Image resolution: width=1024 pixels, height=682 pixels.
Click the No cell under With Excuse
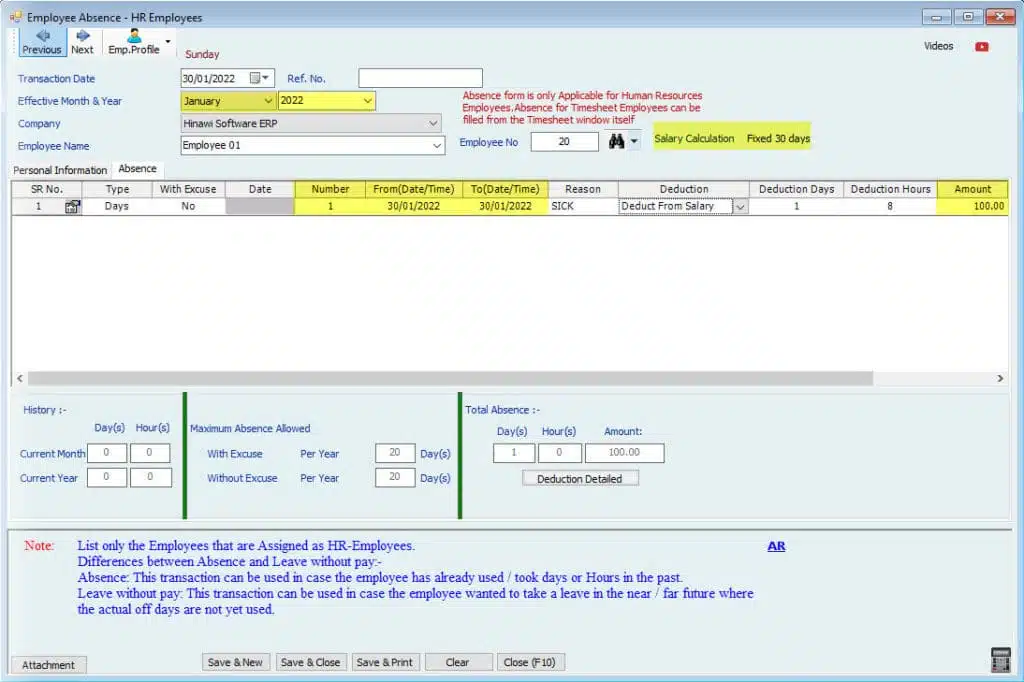(188, 206)
